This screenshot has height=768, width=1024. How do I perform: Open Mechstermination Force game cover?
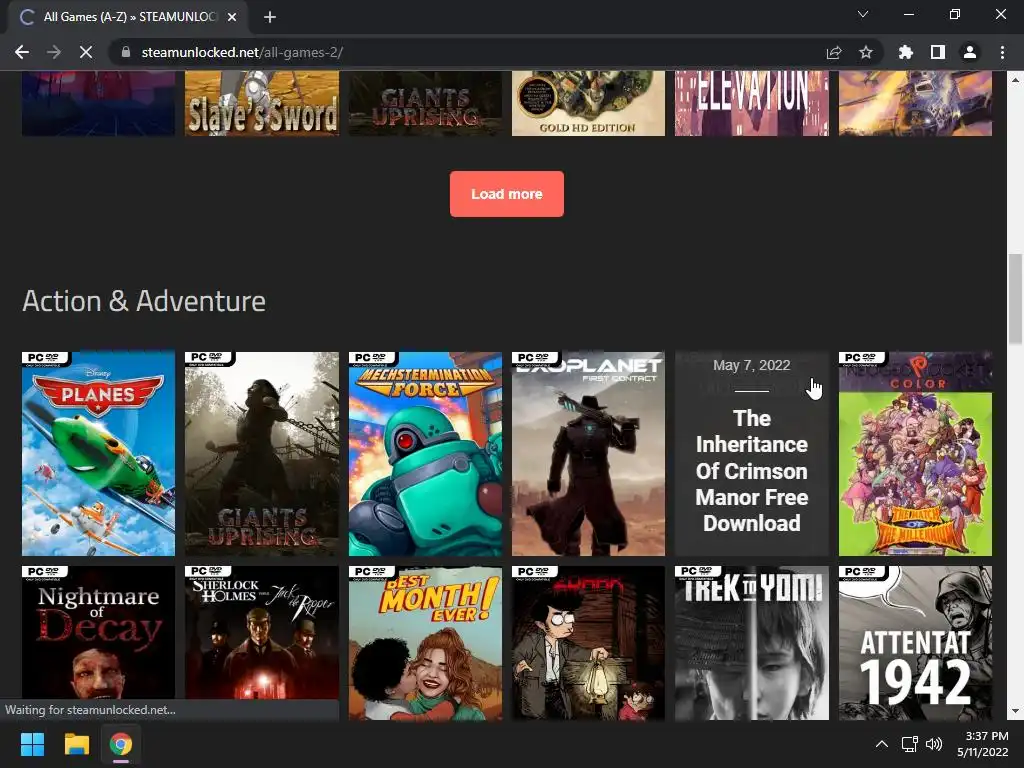(425, 454)
